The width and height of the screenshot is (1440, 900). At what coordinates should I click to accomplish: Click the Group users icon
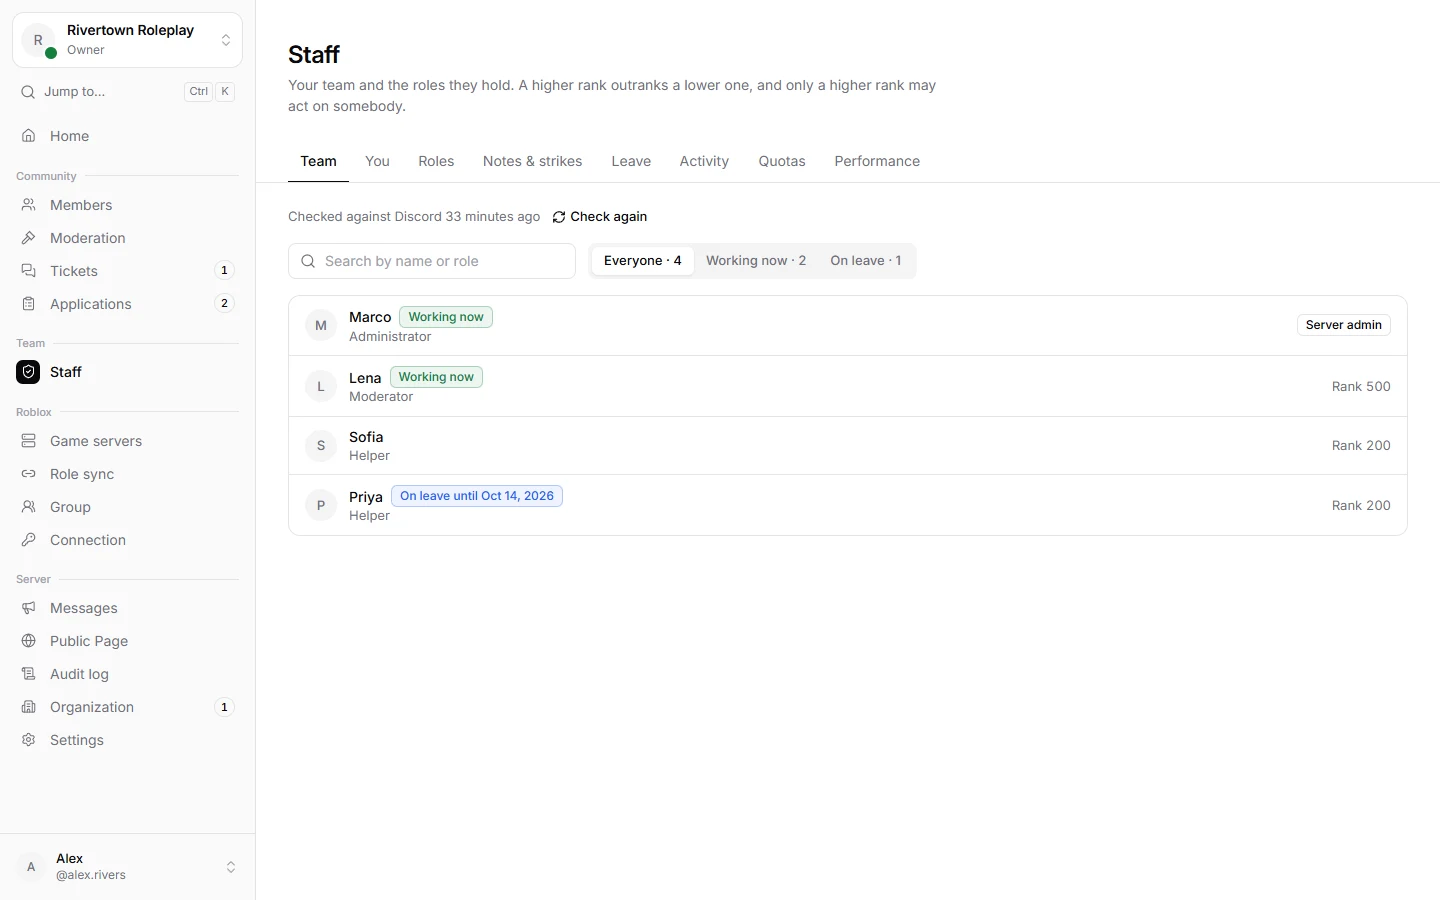(29, 507)
